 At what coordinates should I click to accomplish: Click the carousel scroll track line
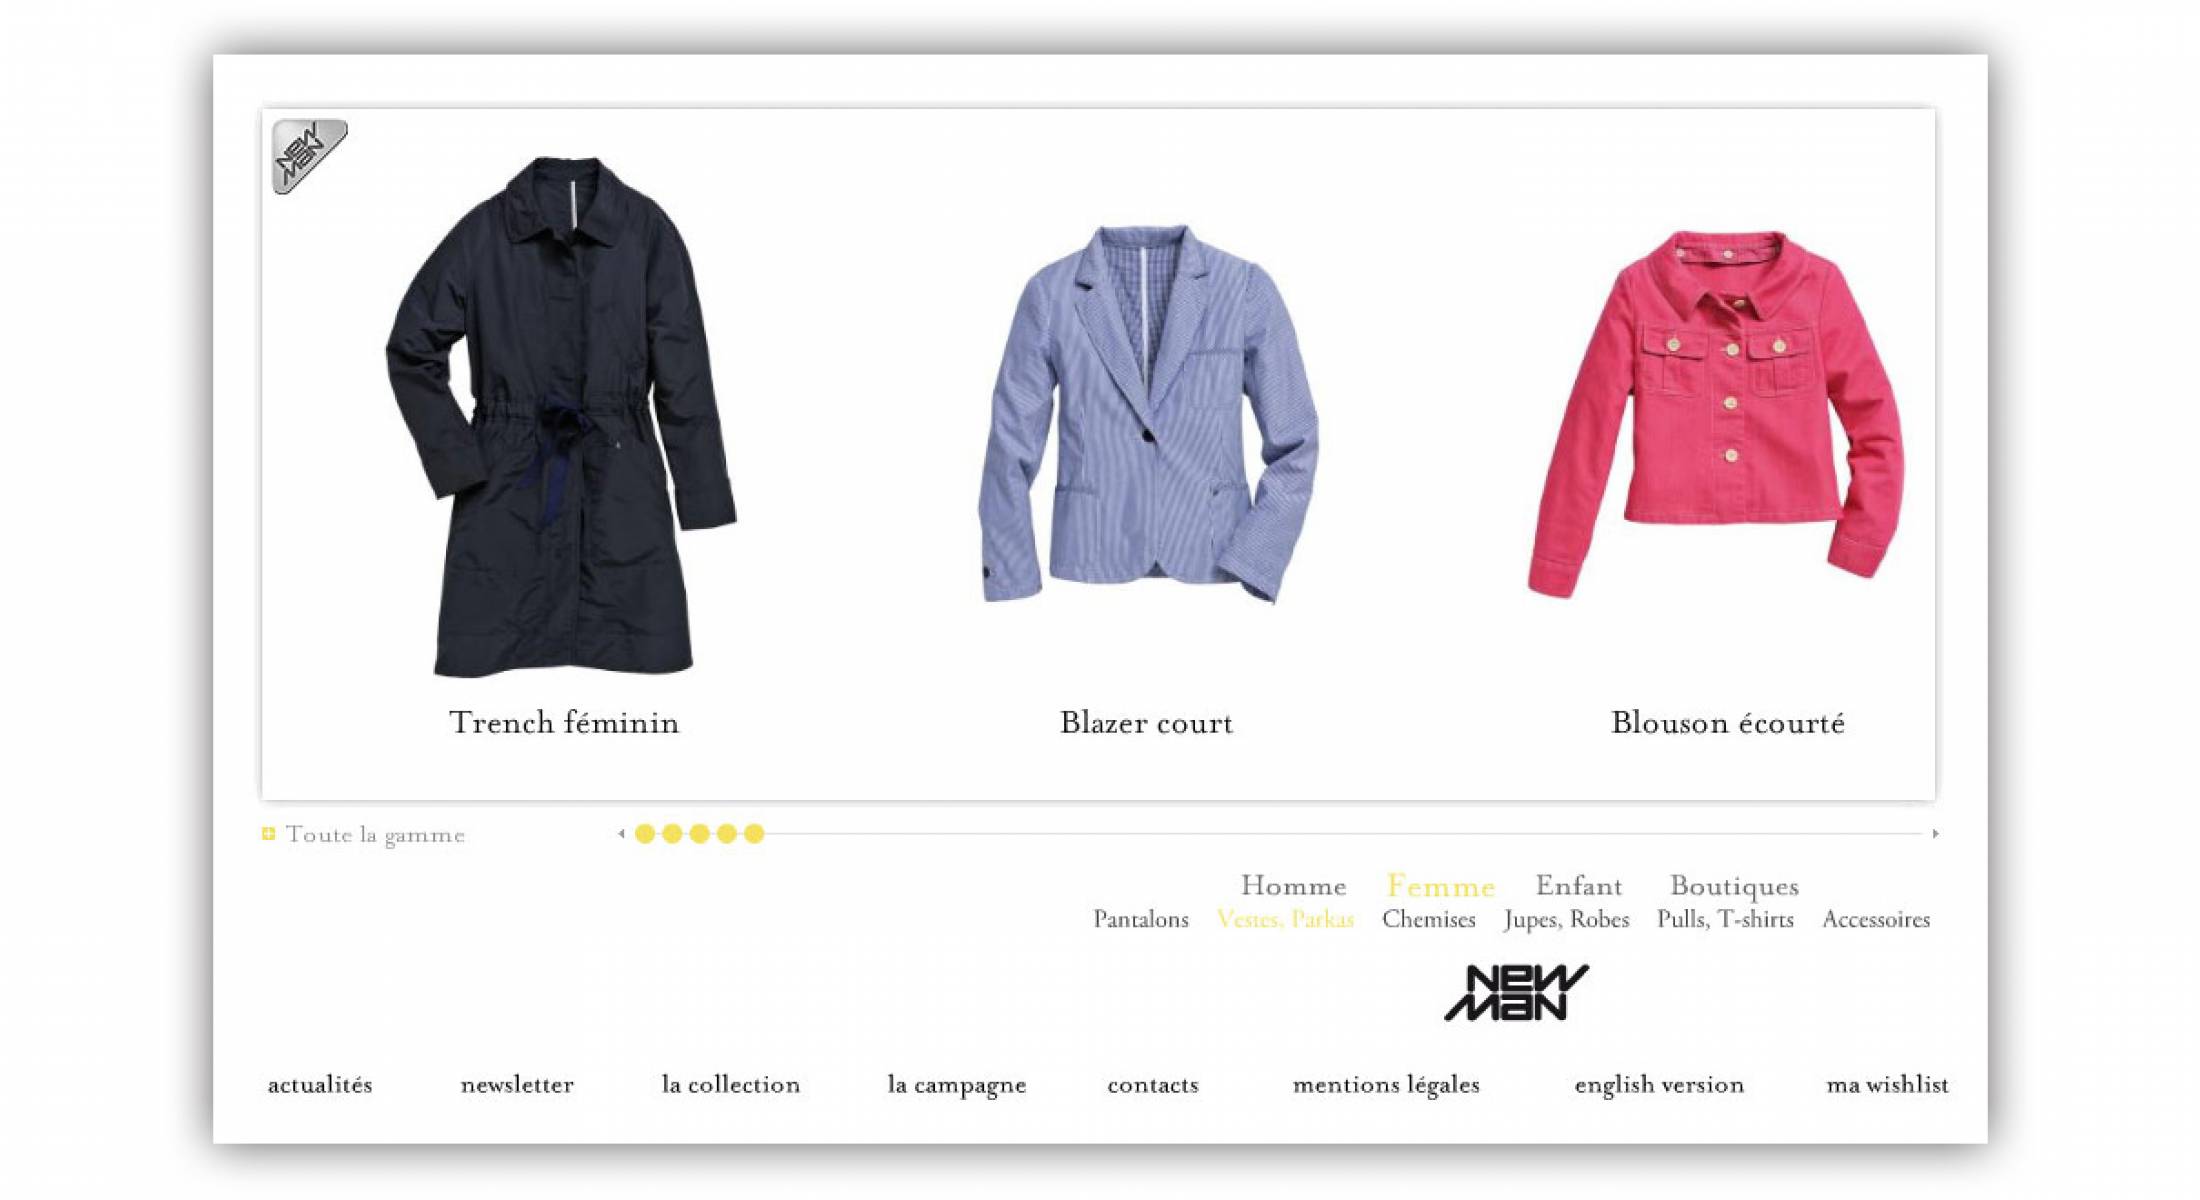coord(1345,834)
